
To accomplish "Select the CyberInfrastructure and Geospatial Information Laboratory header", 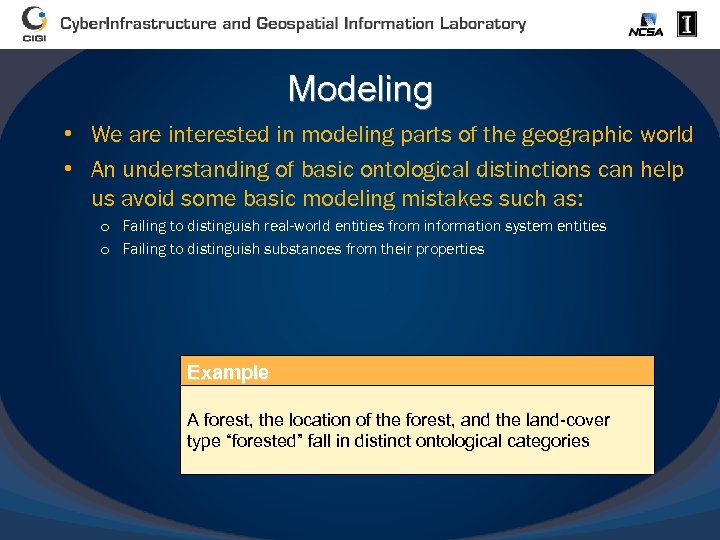I will pyautogui.click(x=293, y=23).
